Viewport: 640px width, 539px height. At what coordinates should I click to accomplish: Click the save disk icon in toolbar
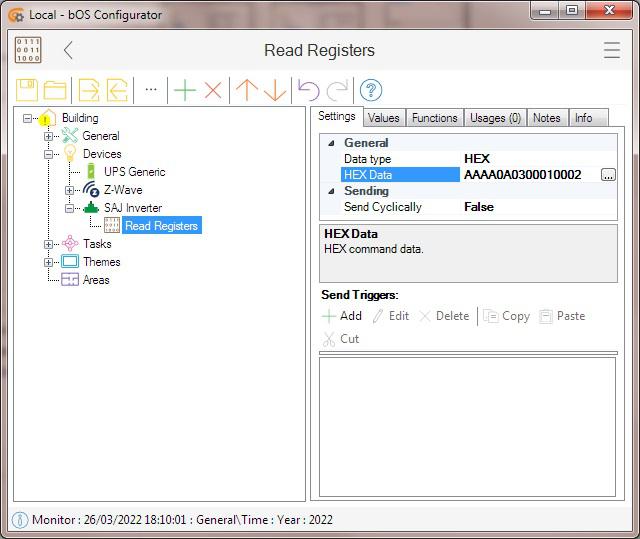click(27, 90)
